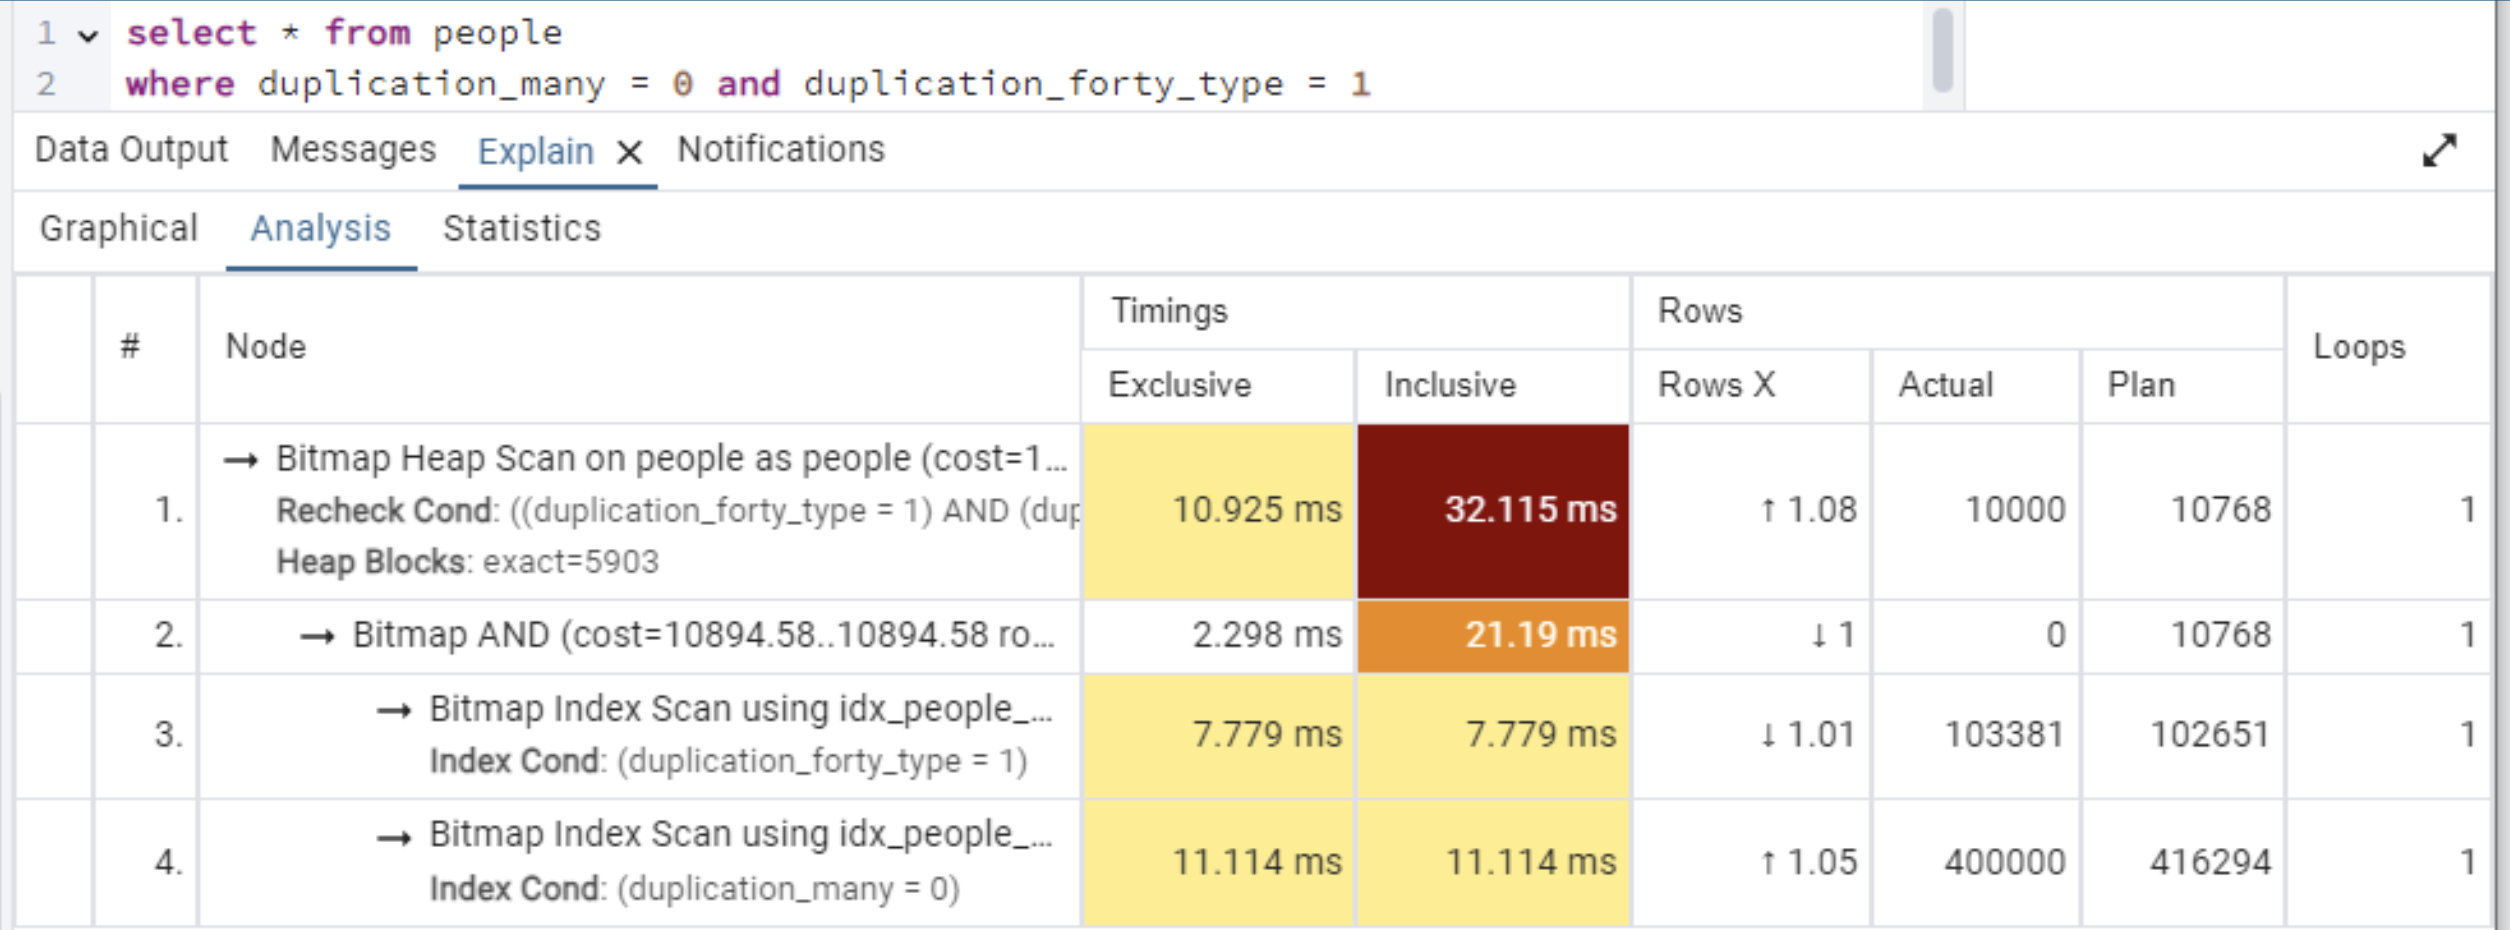This screenshot has height=930, width=2510.
Task: Click the ↑ 1.08 Rows X cell
Action: point(1752,511)
